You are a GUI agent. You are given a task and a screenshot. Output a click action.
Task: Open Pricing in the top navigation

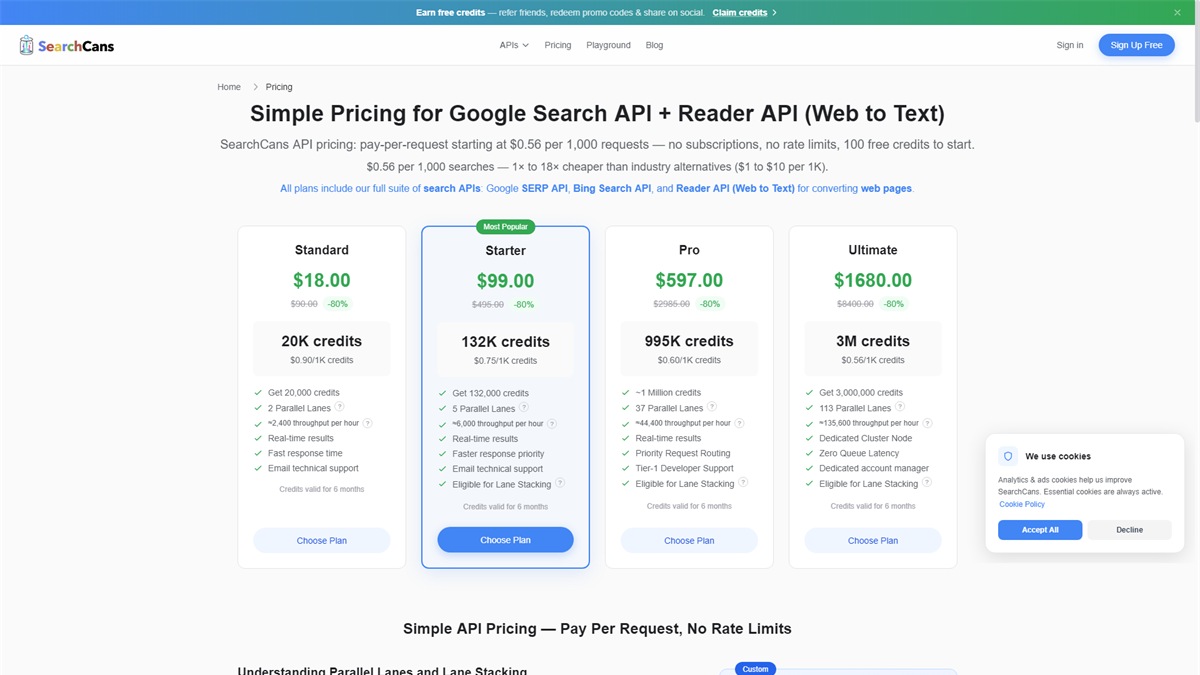click(558, 45)
